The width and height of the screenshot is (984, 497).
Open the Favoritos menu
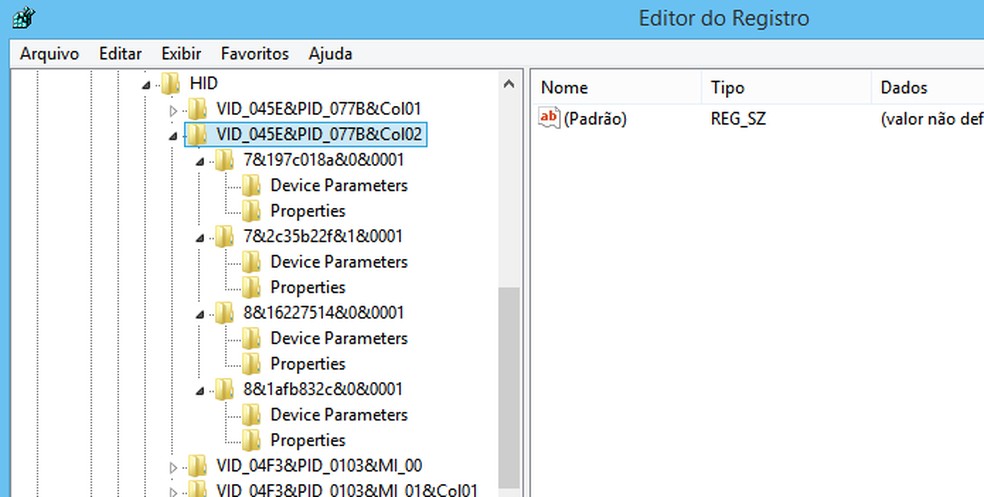pyautogui.click(x=255, y=54)
